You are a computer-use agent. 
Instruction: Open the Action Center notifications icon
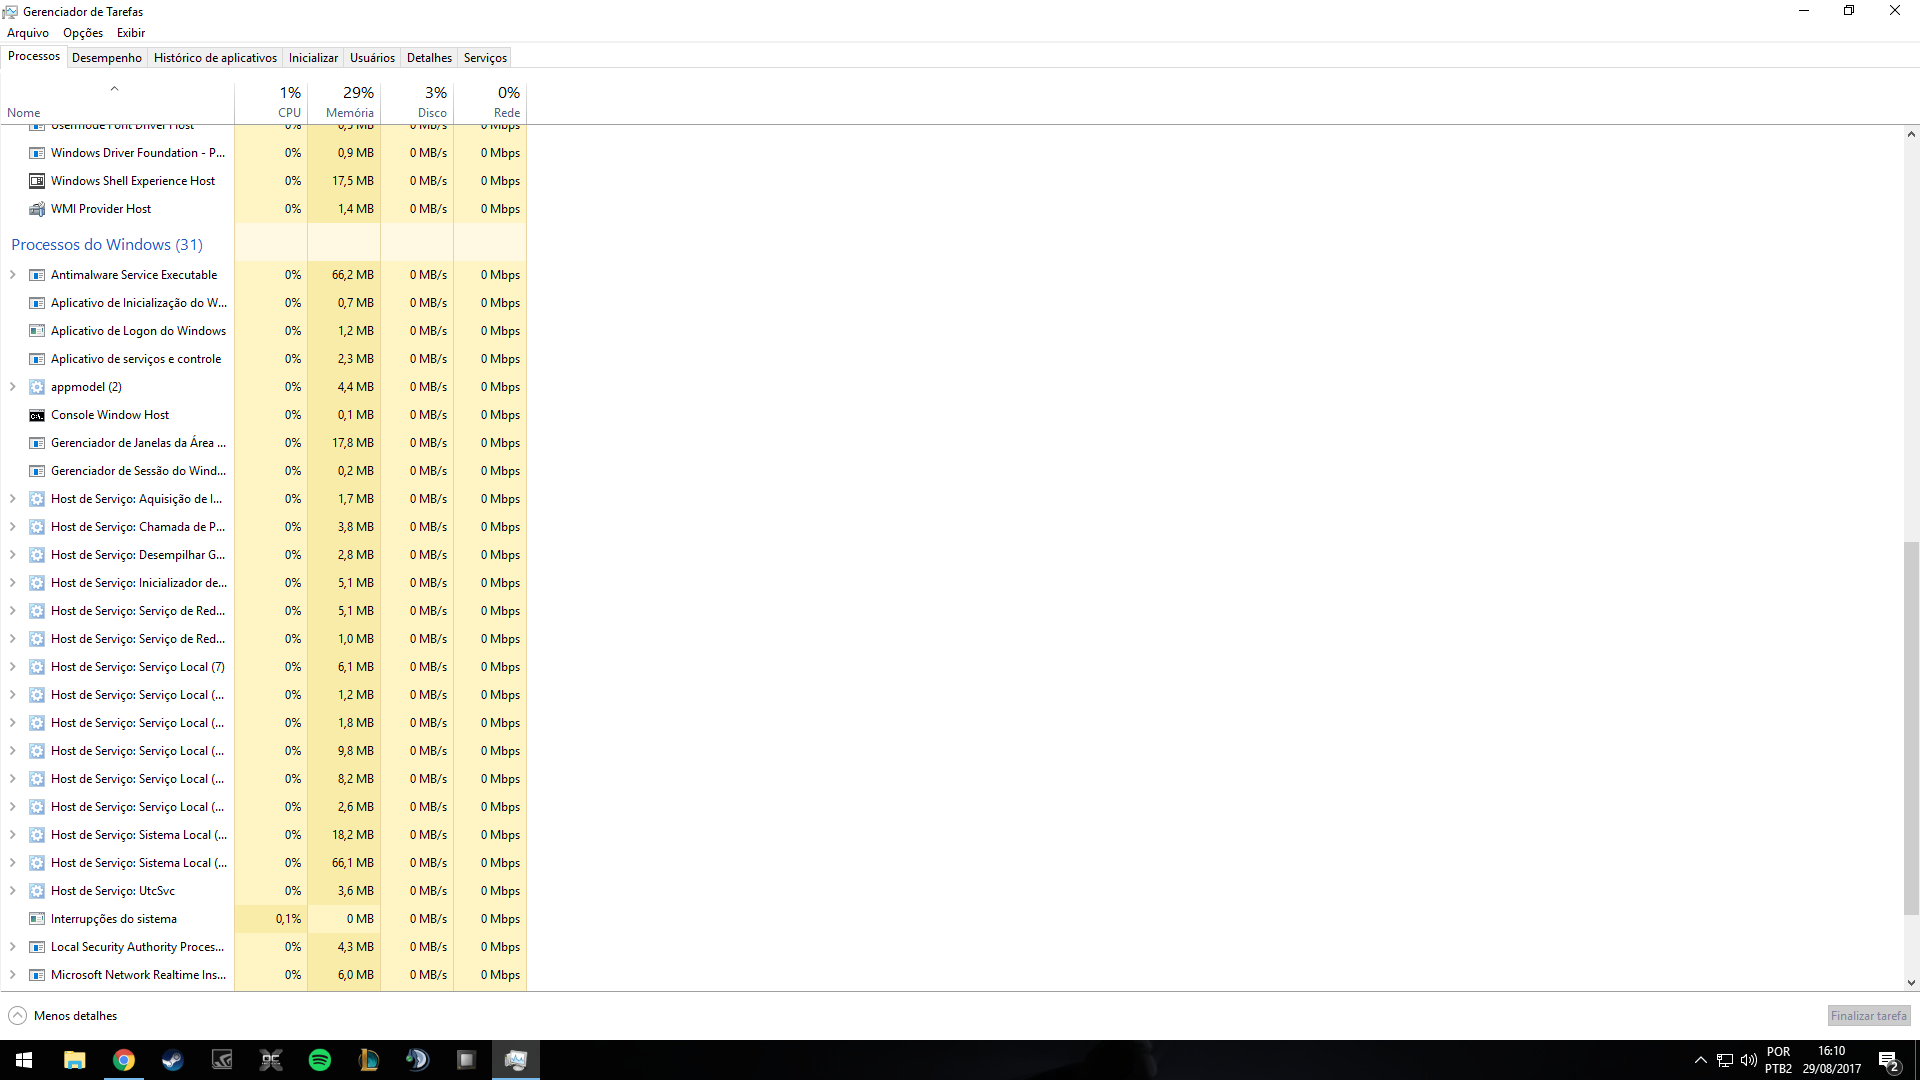(x=1889, y=1061)
